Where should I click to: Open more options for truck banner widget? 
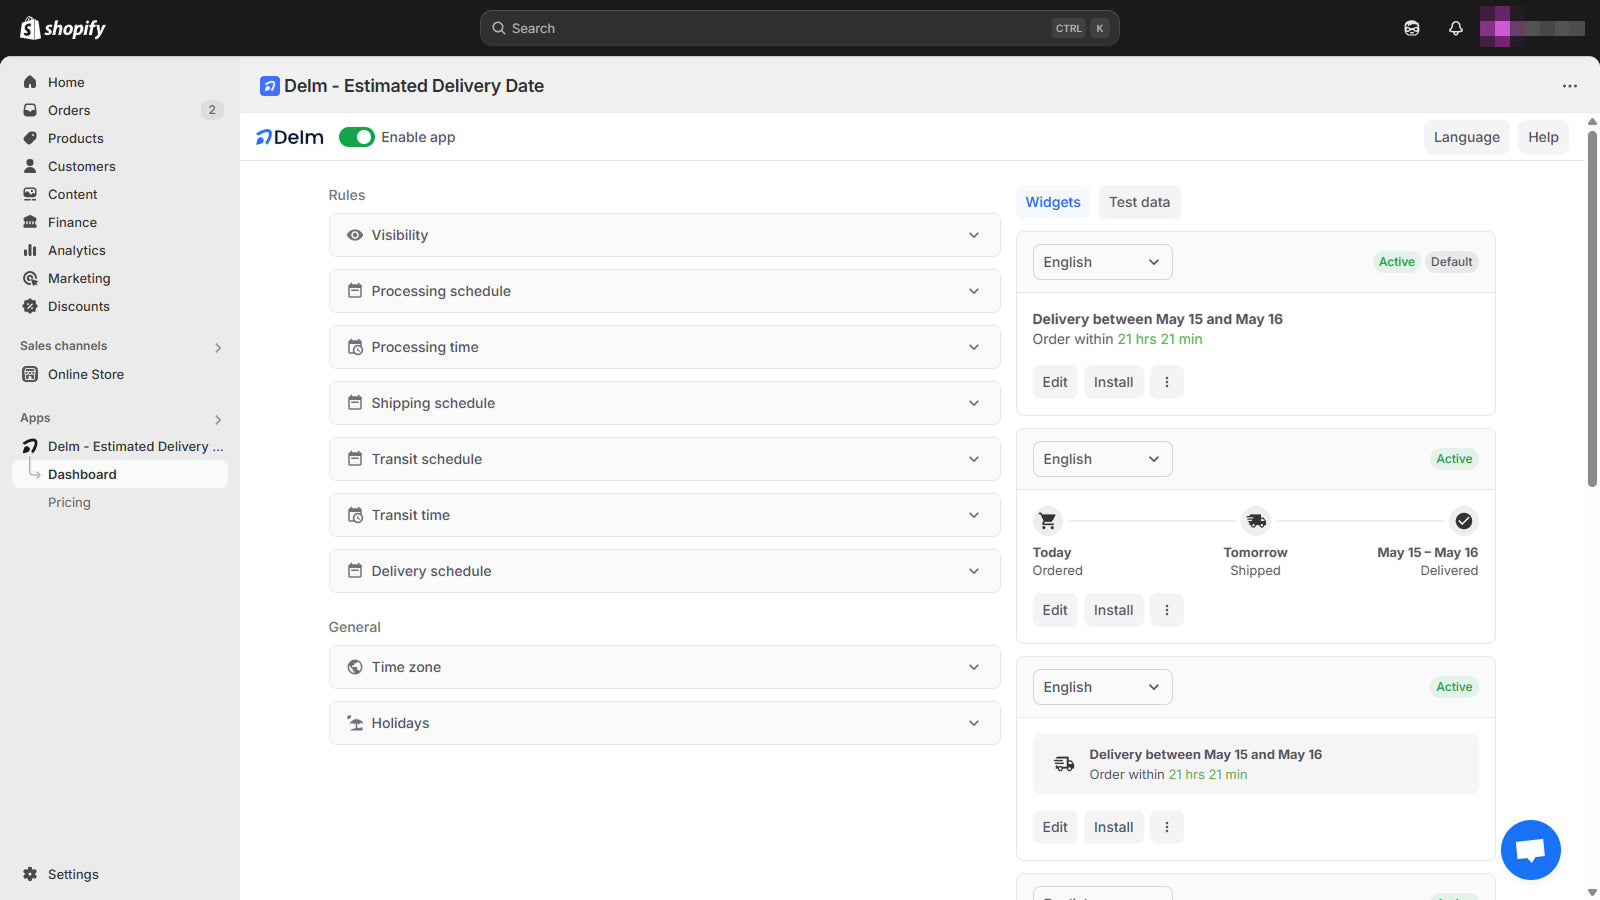tap(1167, 827)
